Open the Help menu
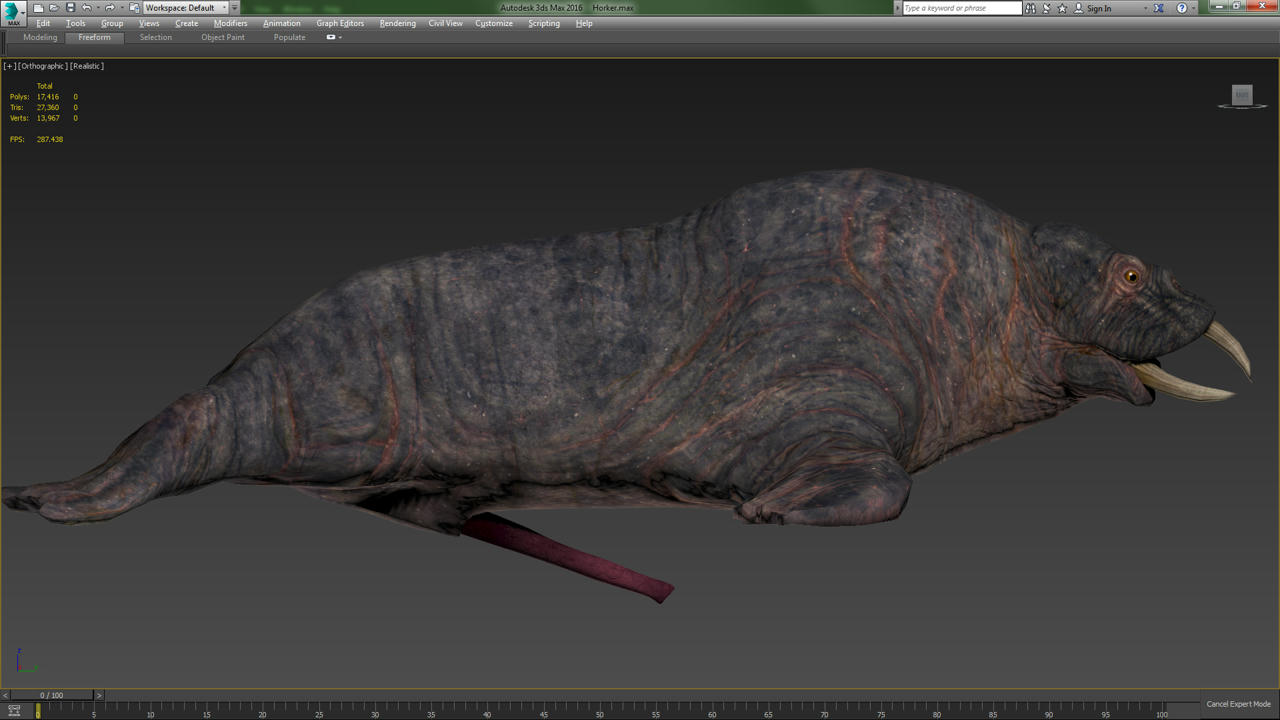The image size is (1280, 720). (584, 23)
